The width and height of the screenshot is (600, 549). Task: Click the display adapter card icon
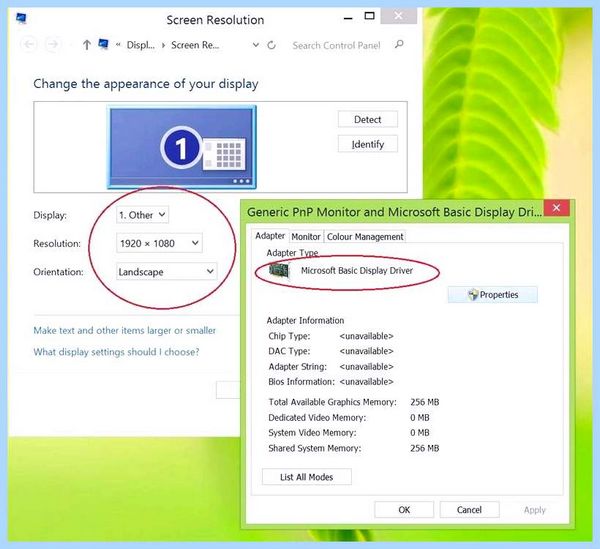[x=279, y=271]
